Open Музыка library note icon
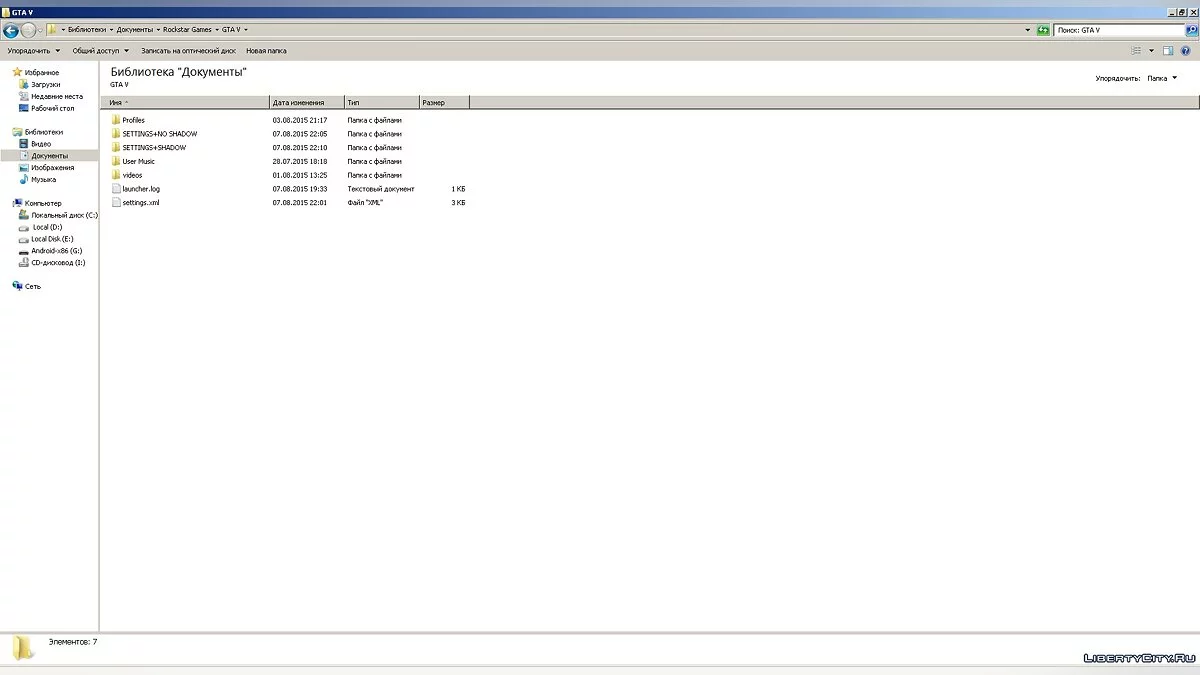The image size is (1200, 675). pyautogui.click(x=24, y=180)
